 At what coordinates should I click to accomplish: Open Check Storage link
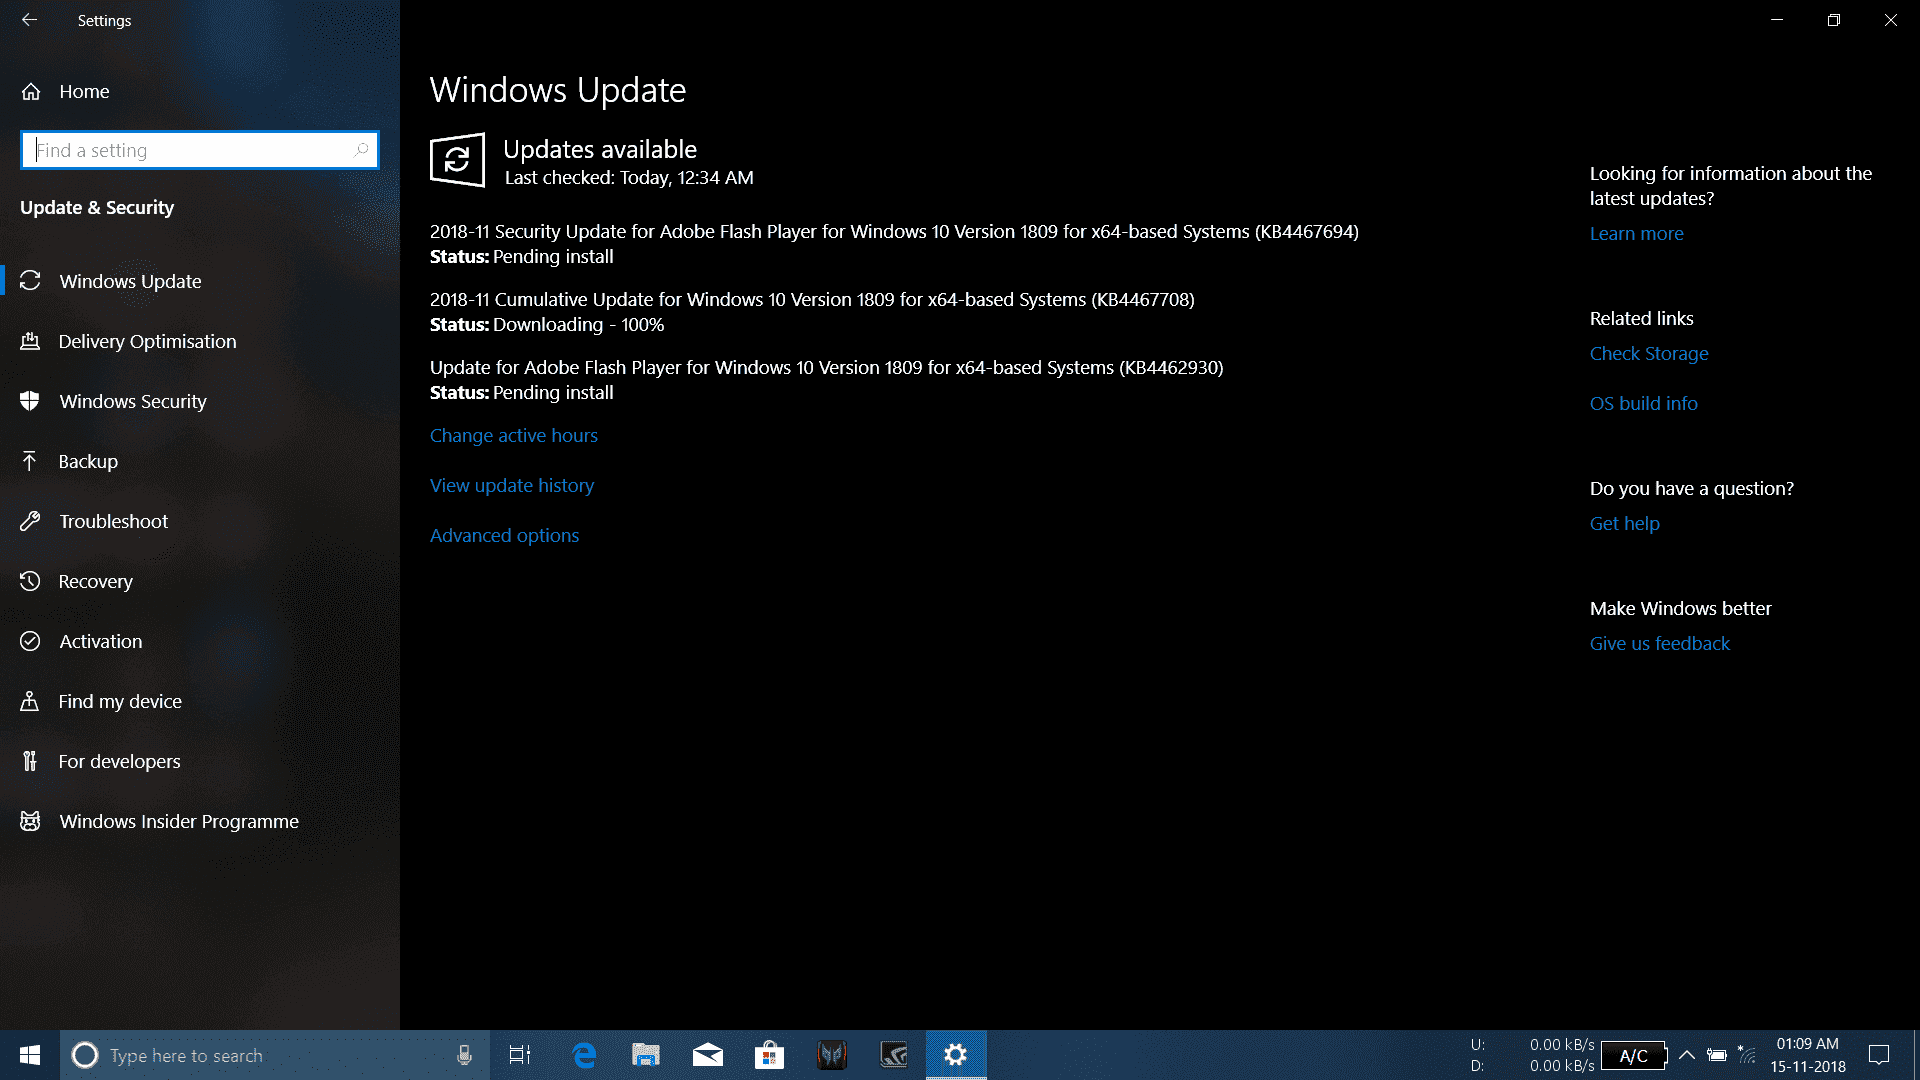tap(1649, 354)
